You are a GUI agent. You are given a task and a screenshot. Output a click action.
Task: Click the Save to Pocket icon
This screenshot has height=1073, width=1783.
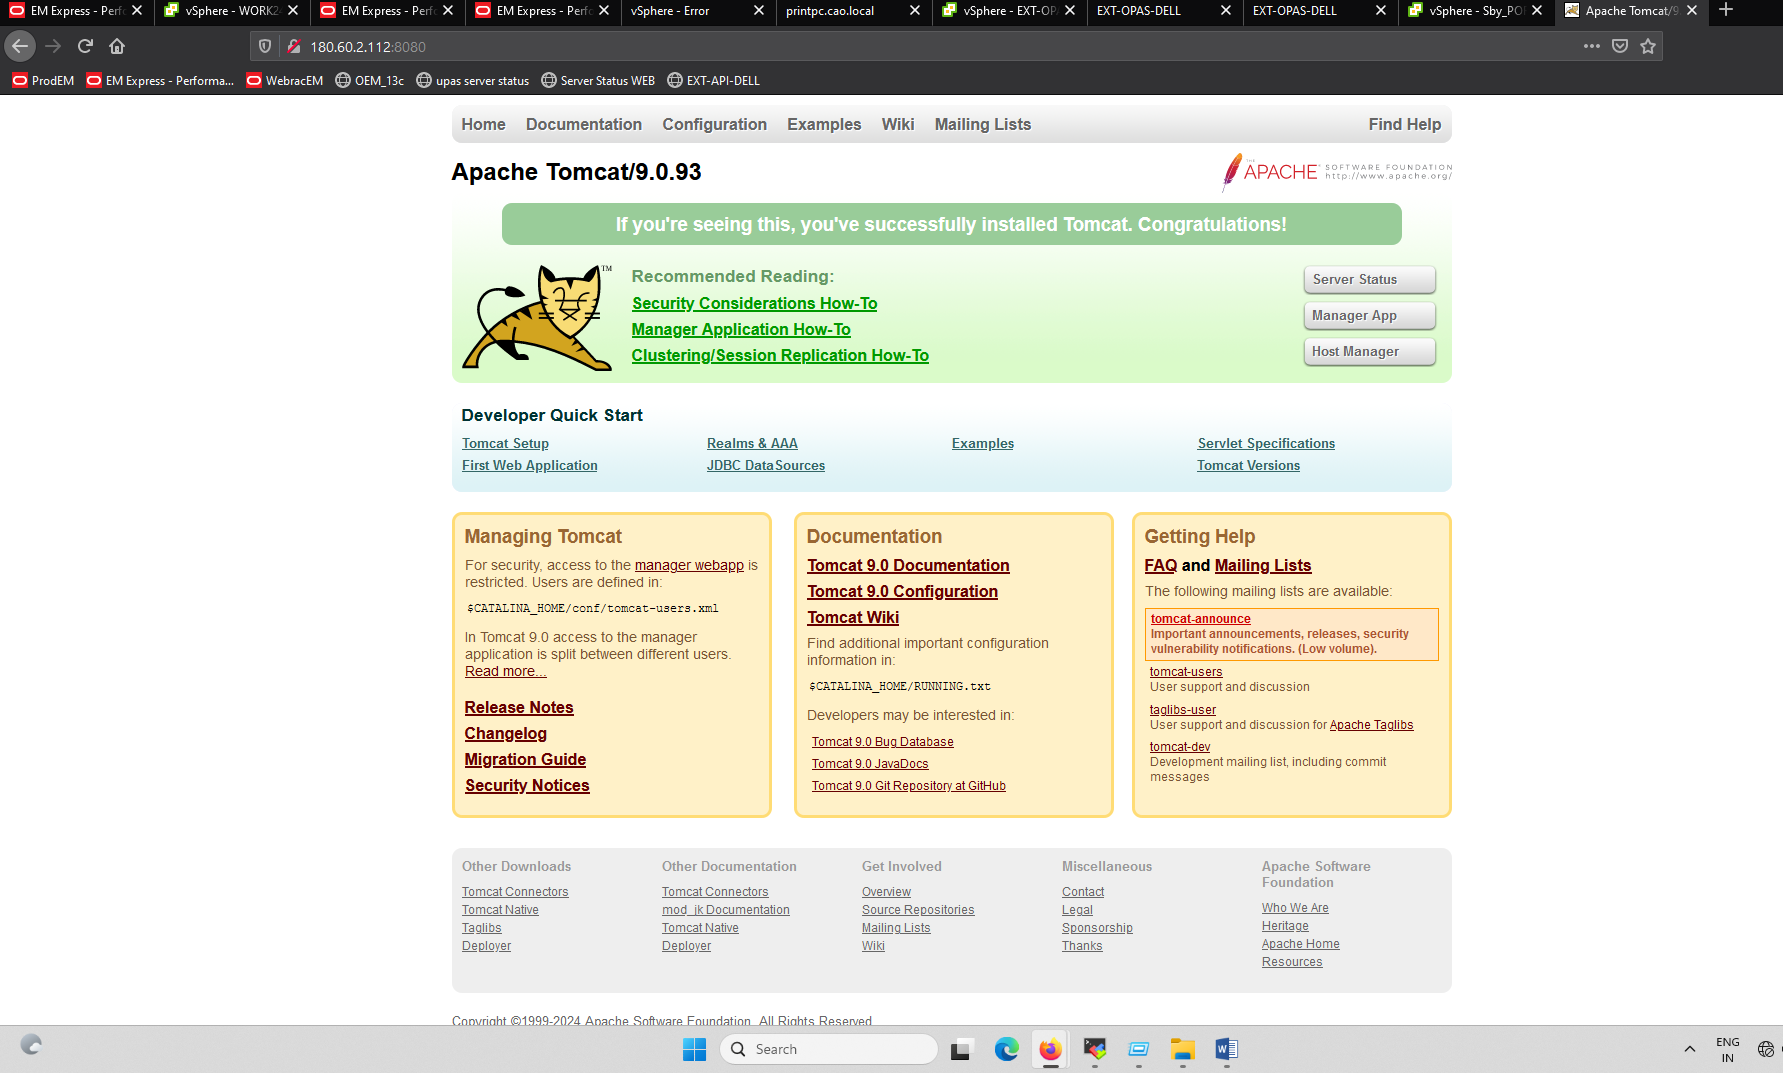pos(1620,46)
